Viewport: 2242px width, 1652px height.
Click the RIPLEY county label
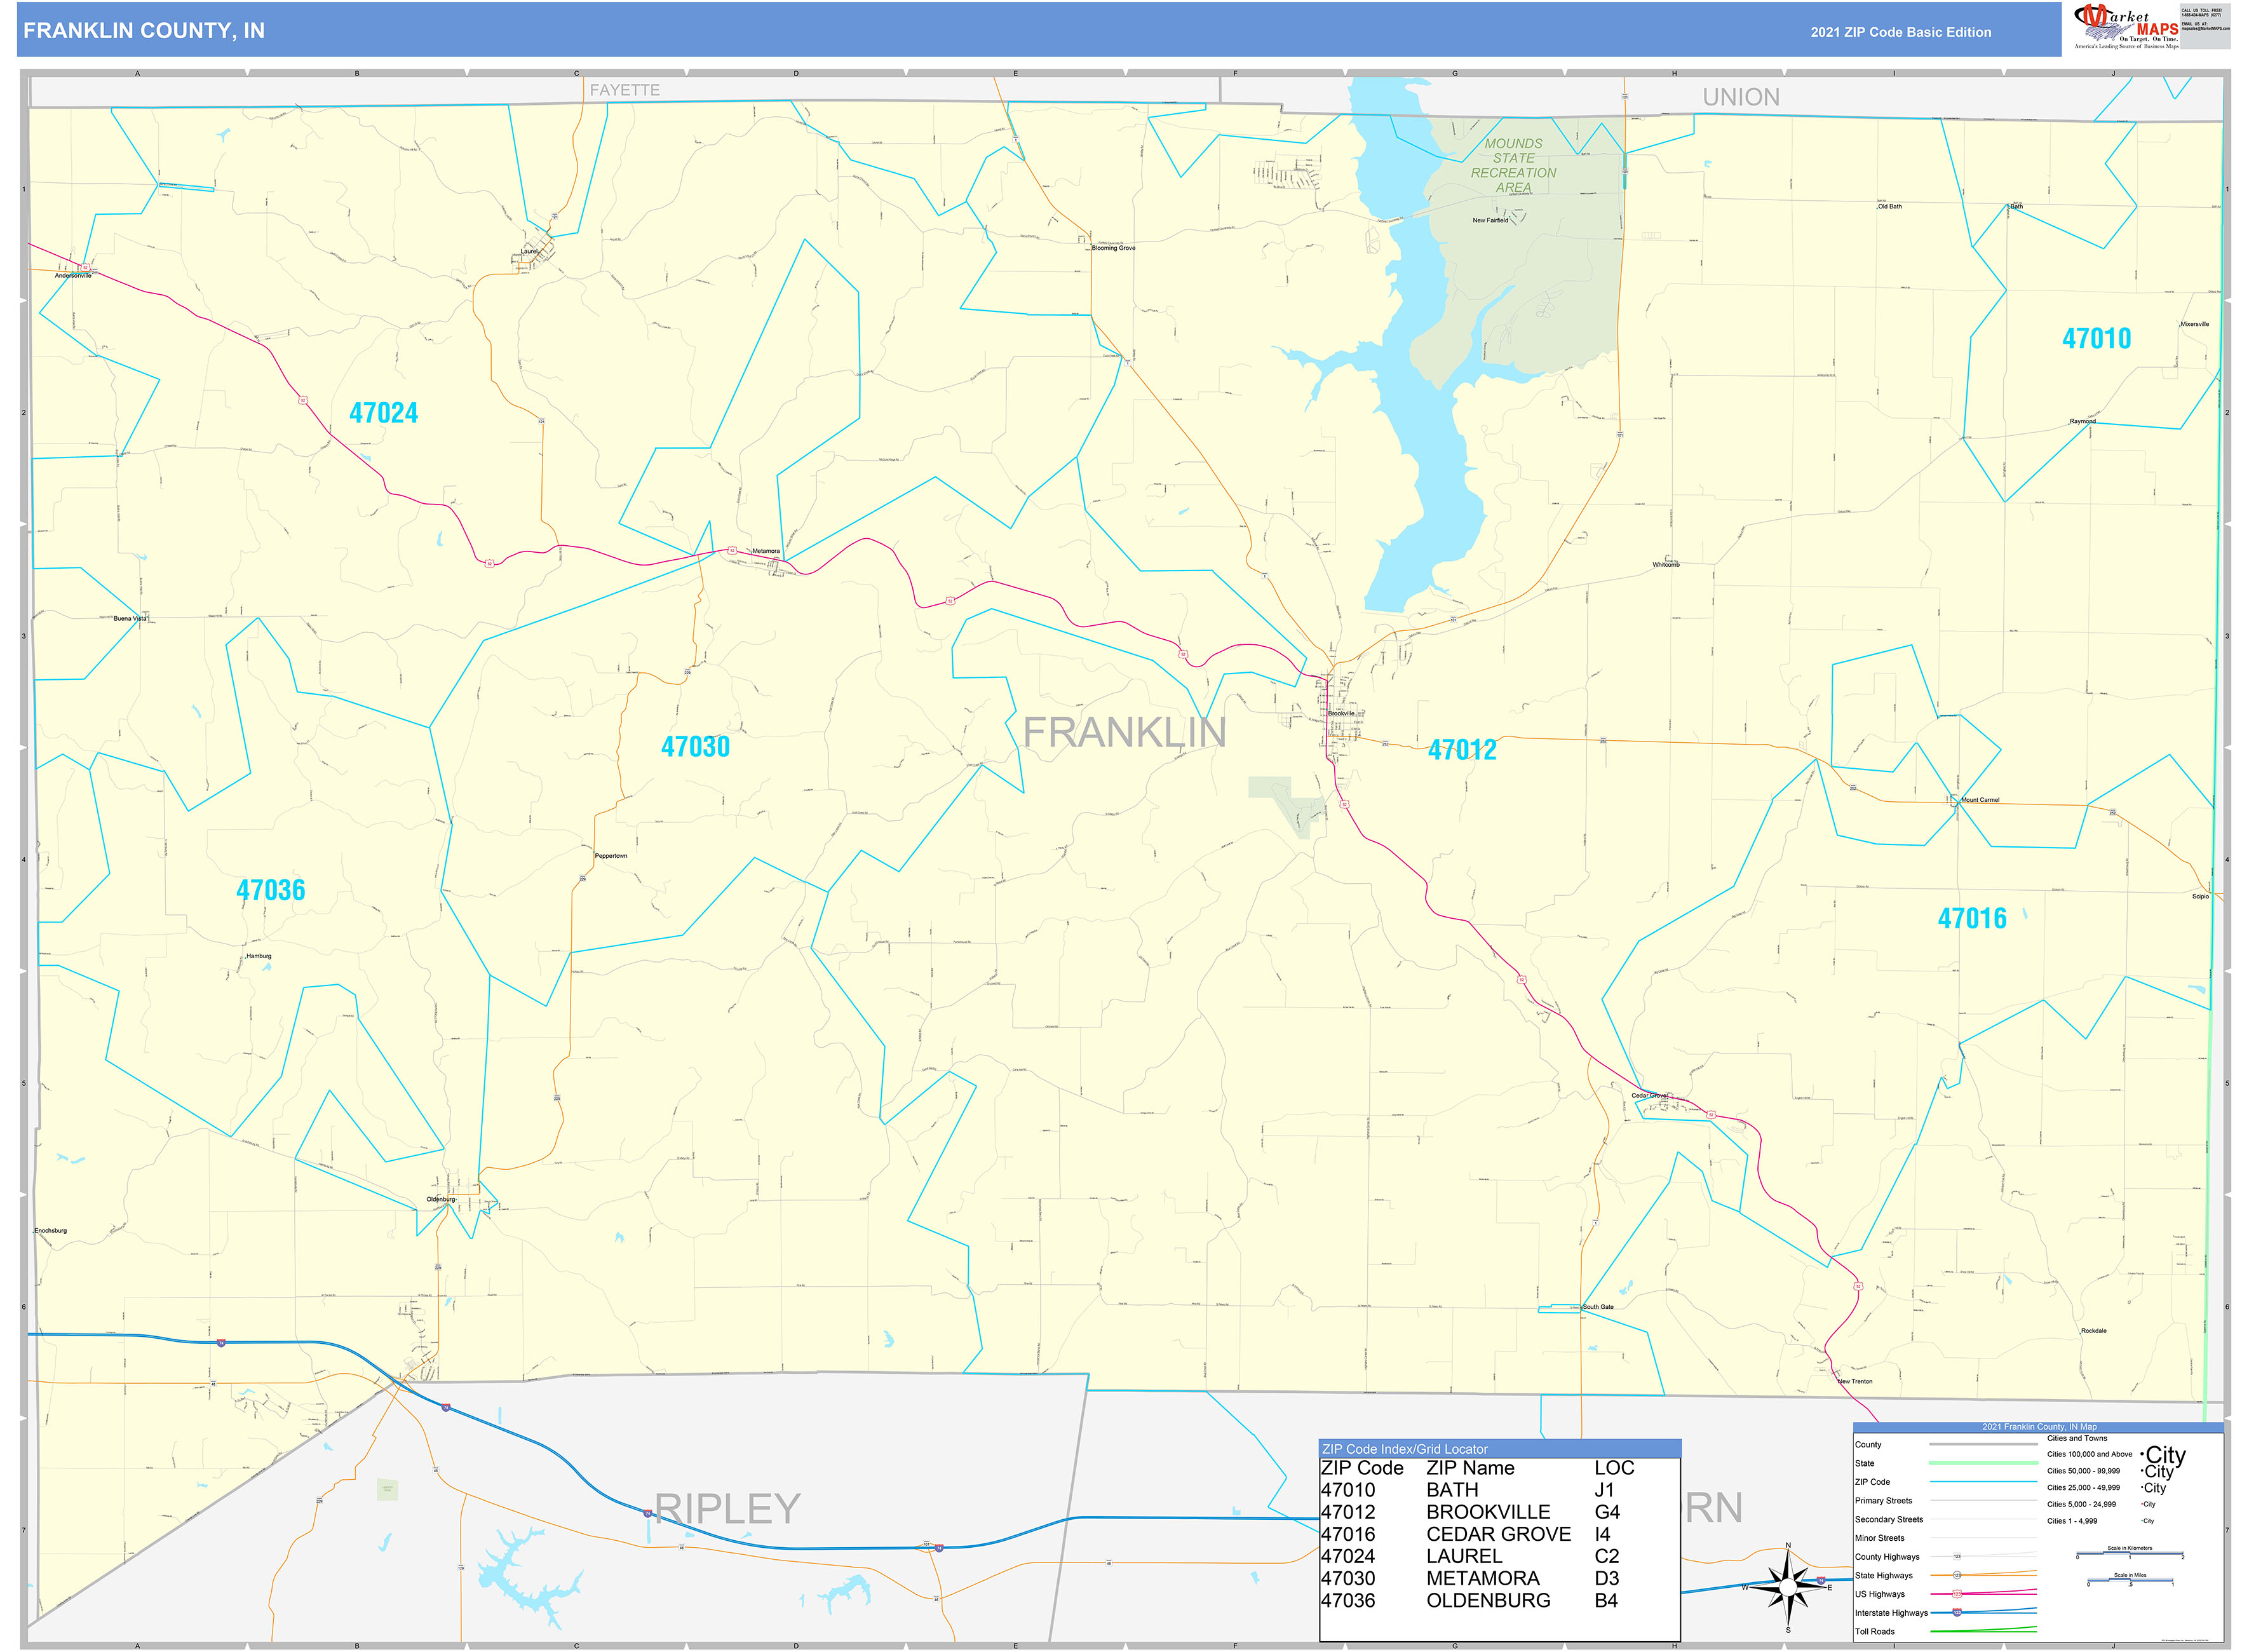click(727, 1509)
